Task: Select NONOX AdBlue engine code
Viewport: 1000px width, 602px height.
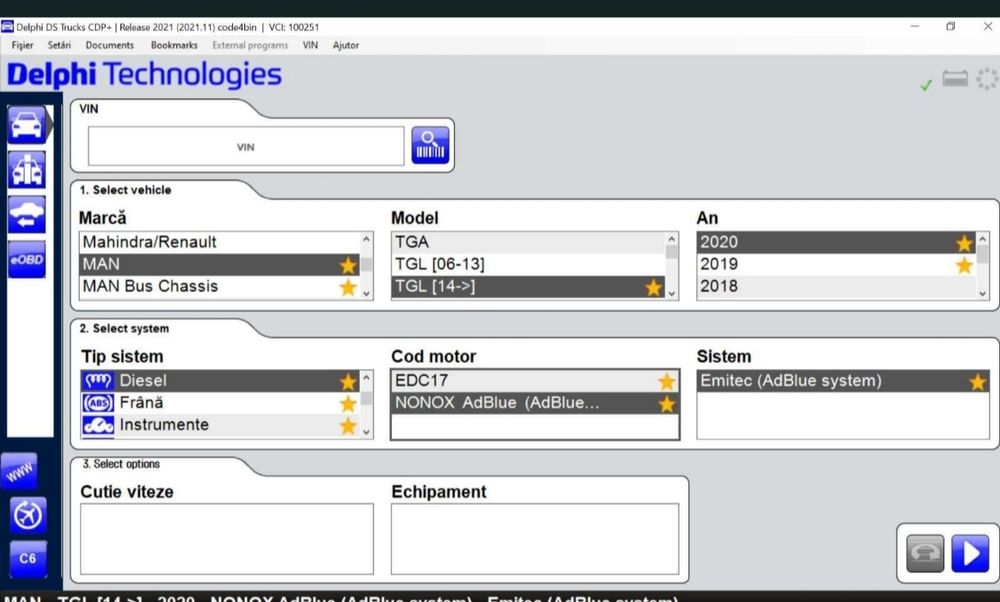Action: point(535,403)
